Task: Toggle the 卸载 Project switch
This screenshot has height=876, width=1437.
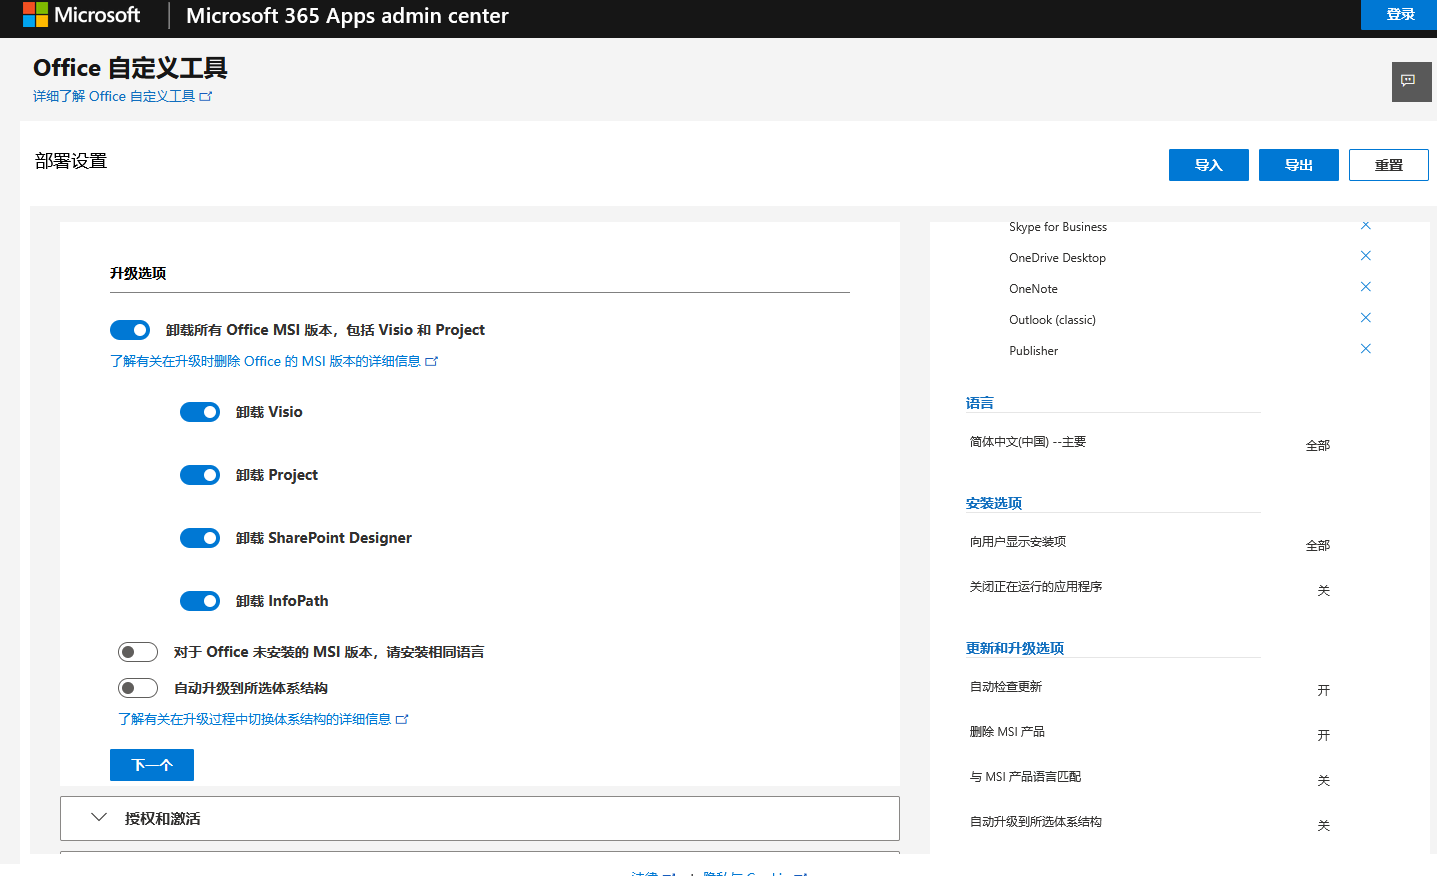Action: click(x=200, y=475)
